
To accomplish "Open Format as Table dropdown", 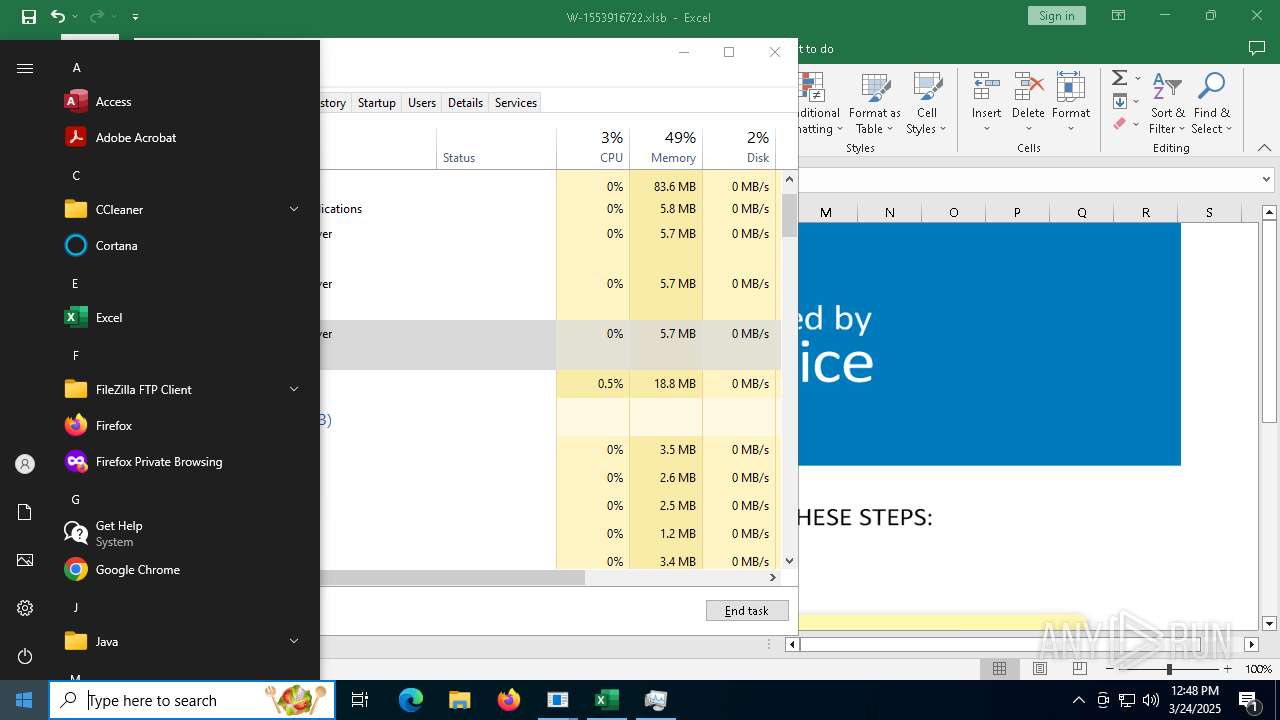I will coord(875,104).
